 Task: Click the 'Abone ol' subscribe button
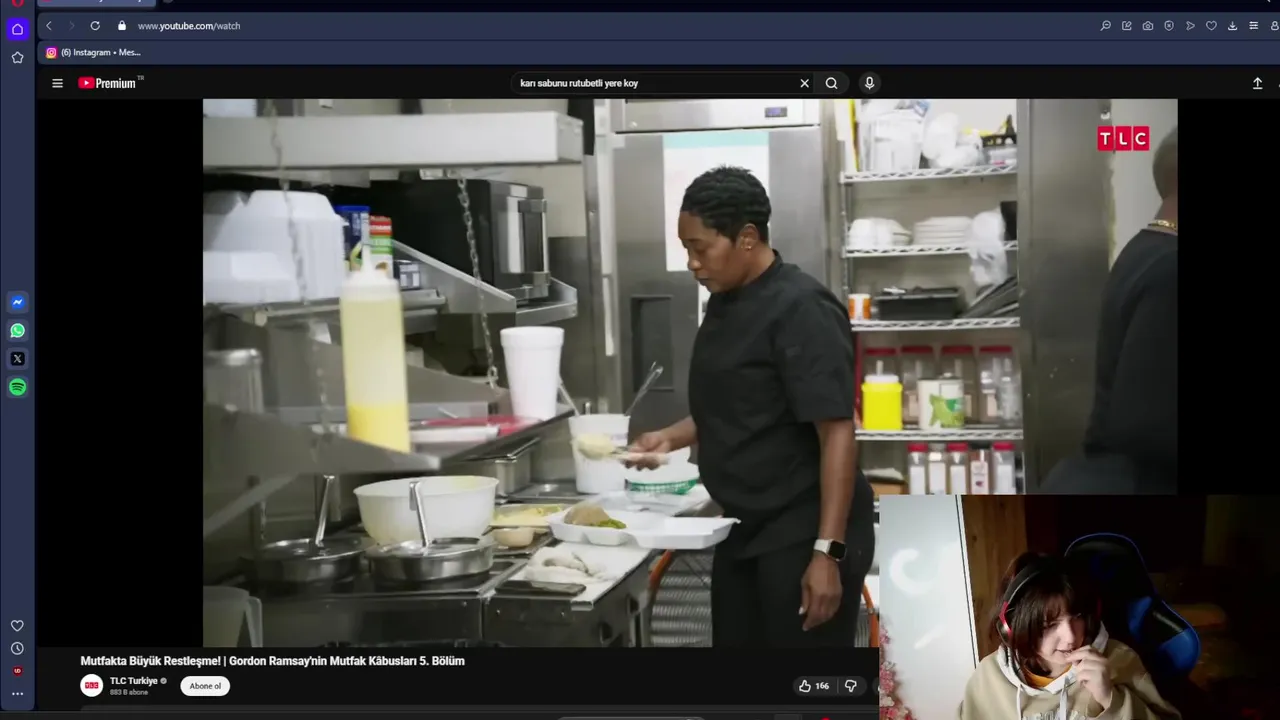pyautogui.click(x=205, y=686)
